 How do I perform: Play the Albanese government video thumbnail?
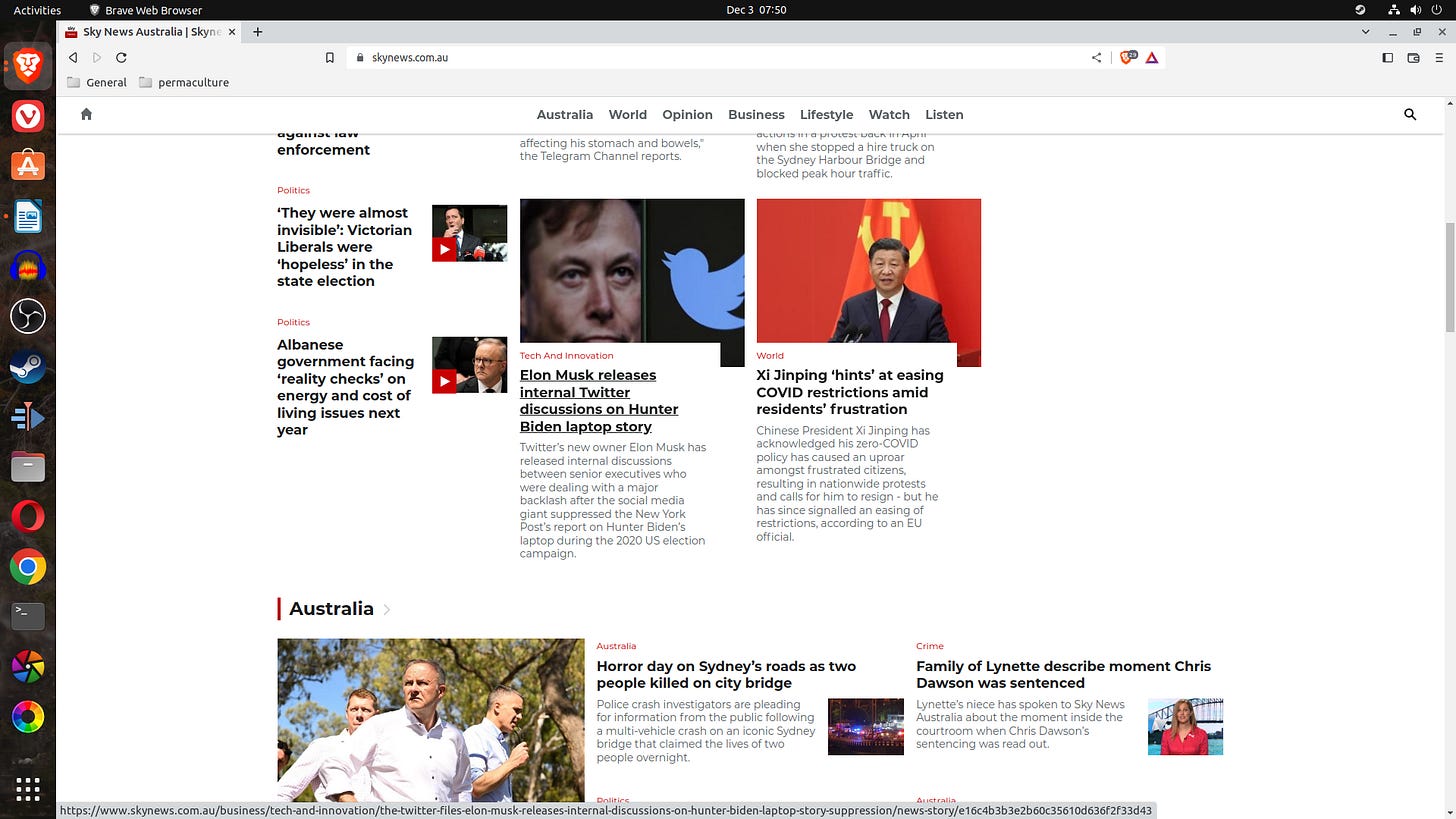coord(469,365)
